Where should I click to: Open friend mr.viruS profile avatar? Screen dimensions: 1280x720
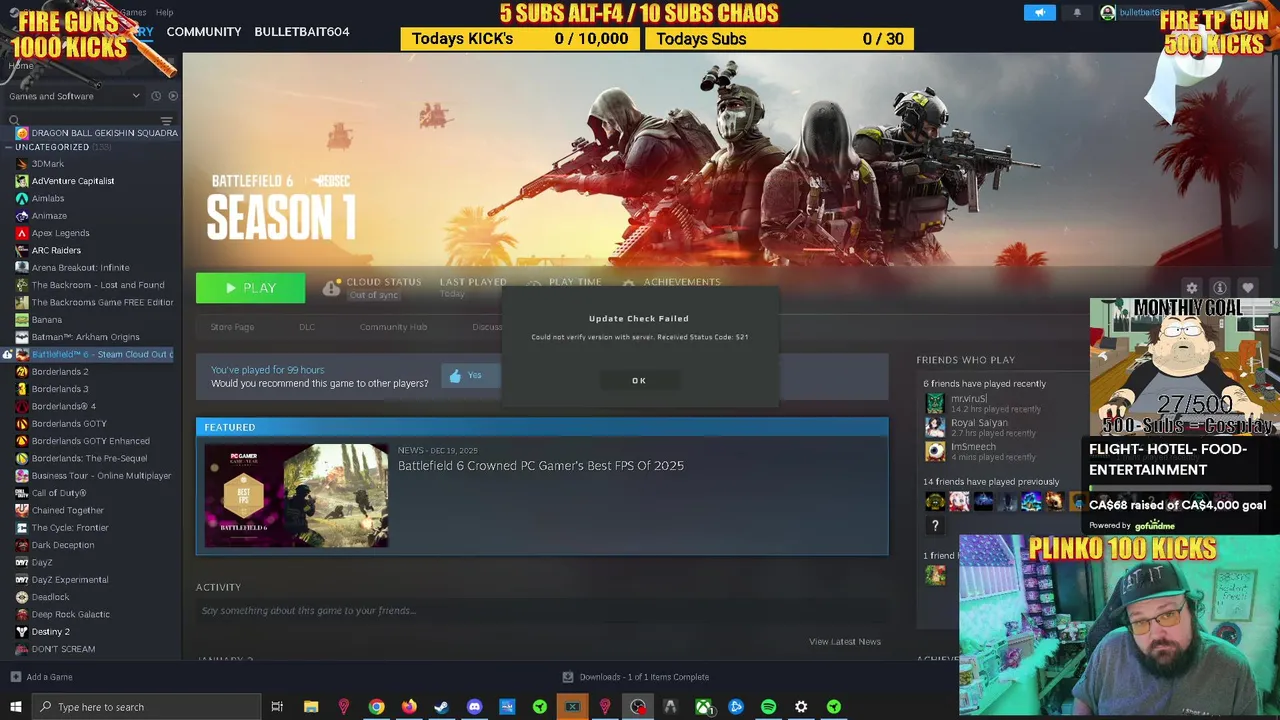(x=935, y=403)
